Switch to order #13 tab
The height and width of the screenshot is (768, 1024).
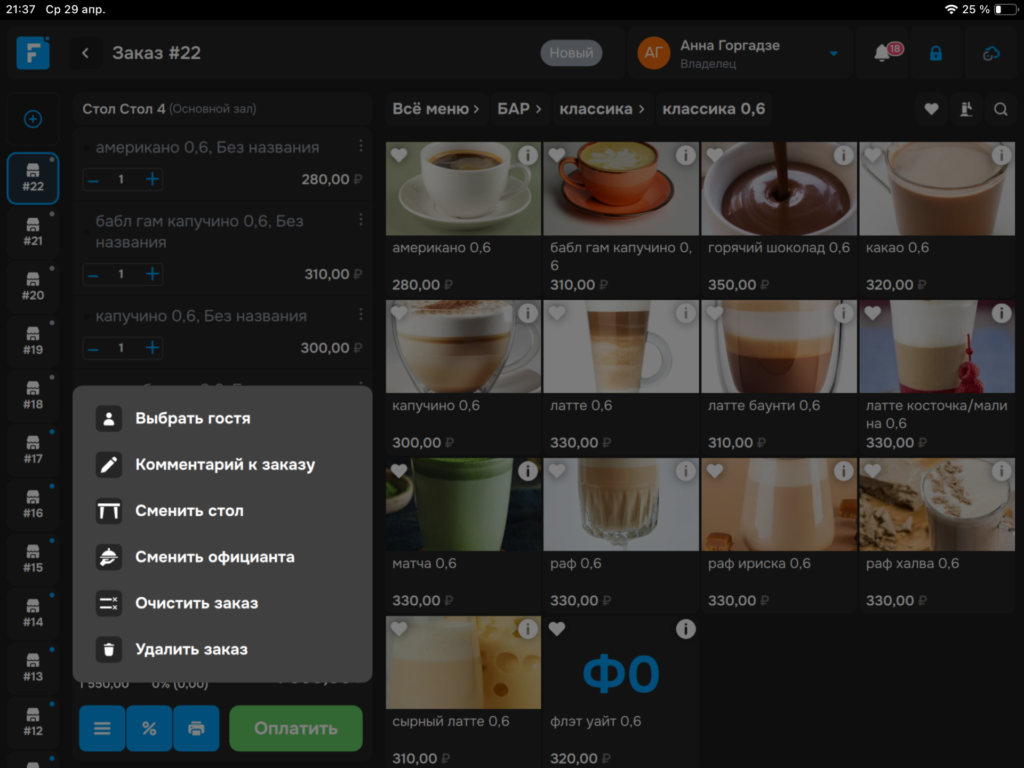33,667
